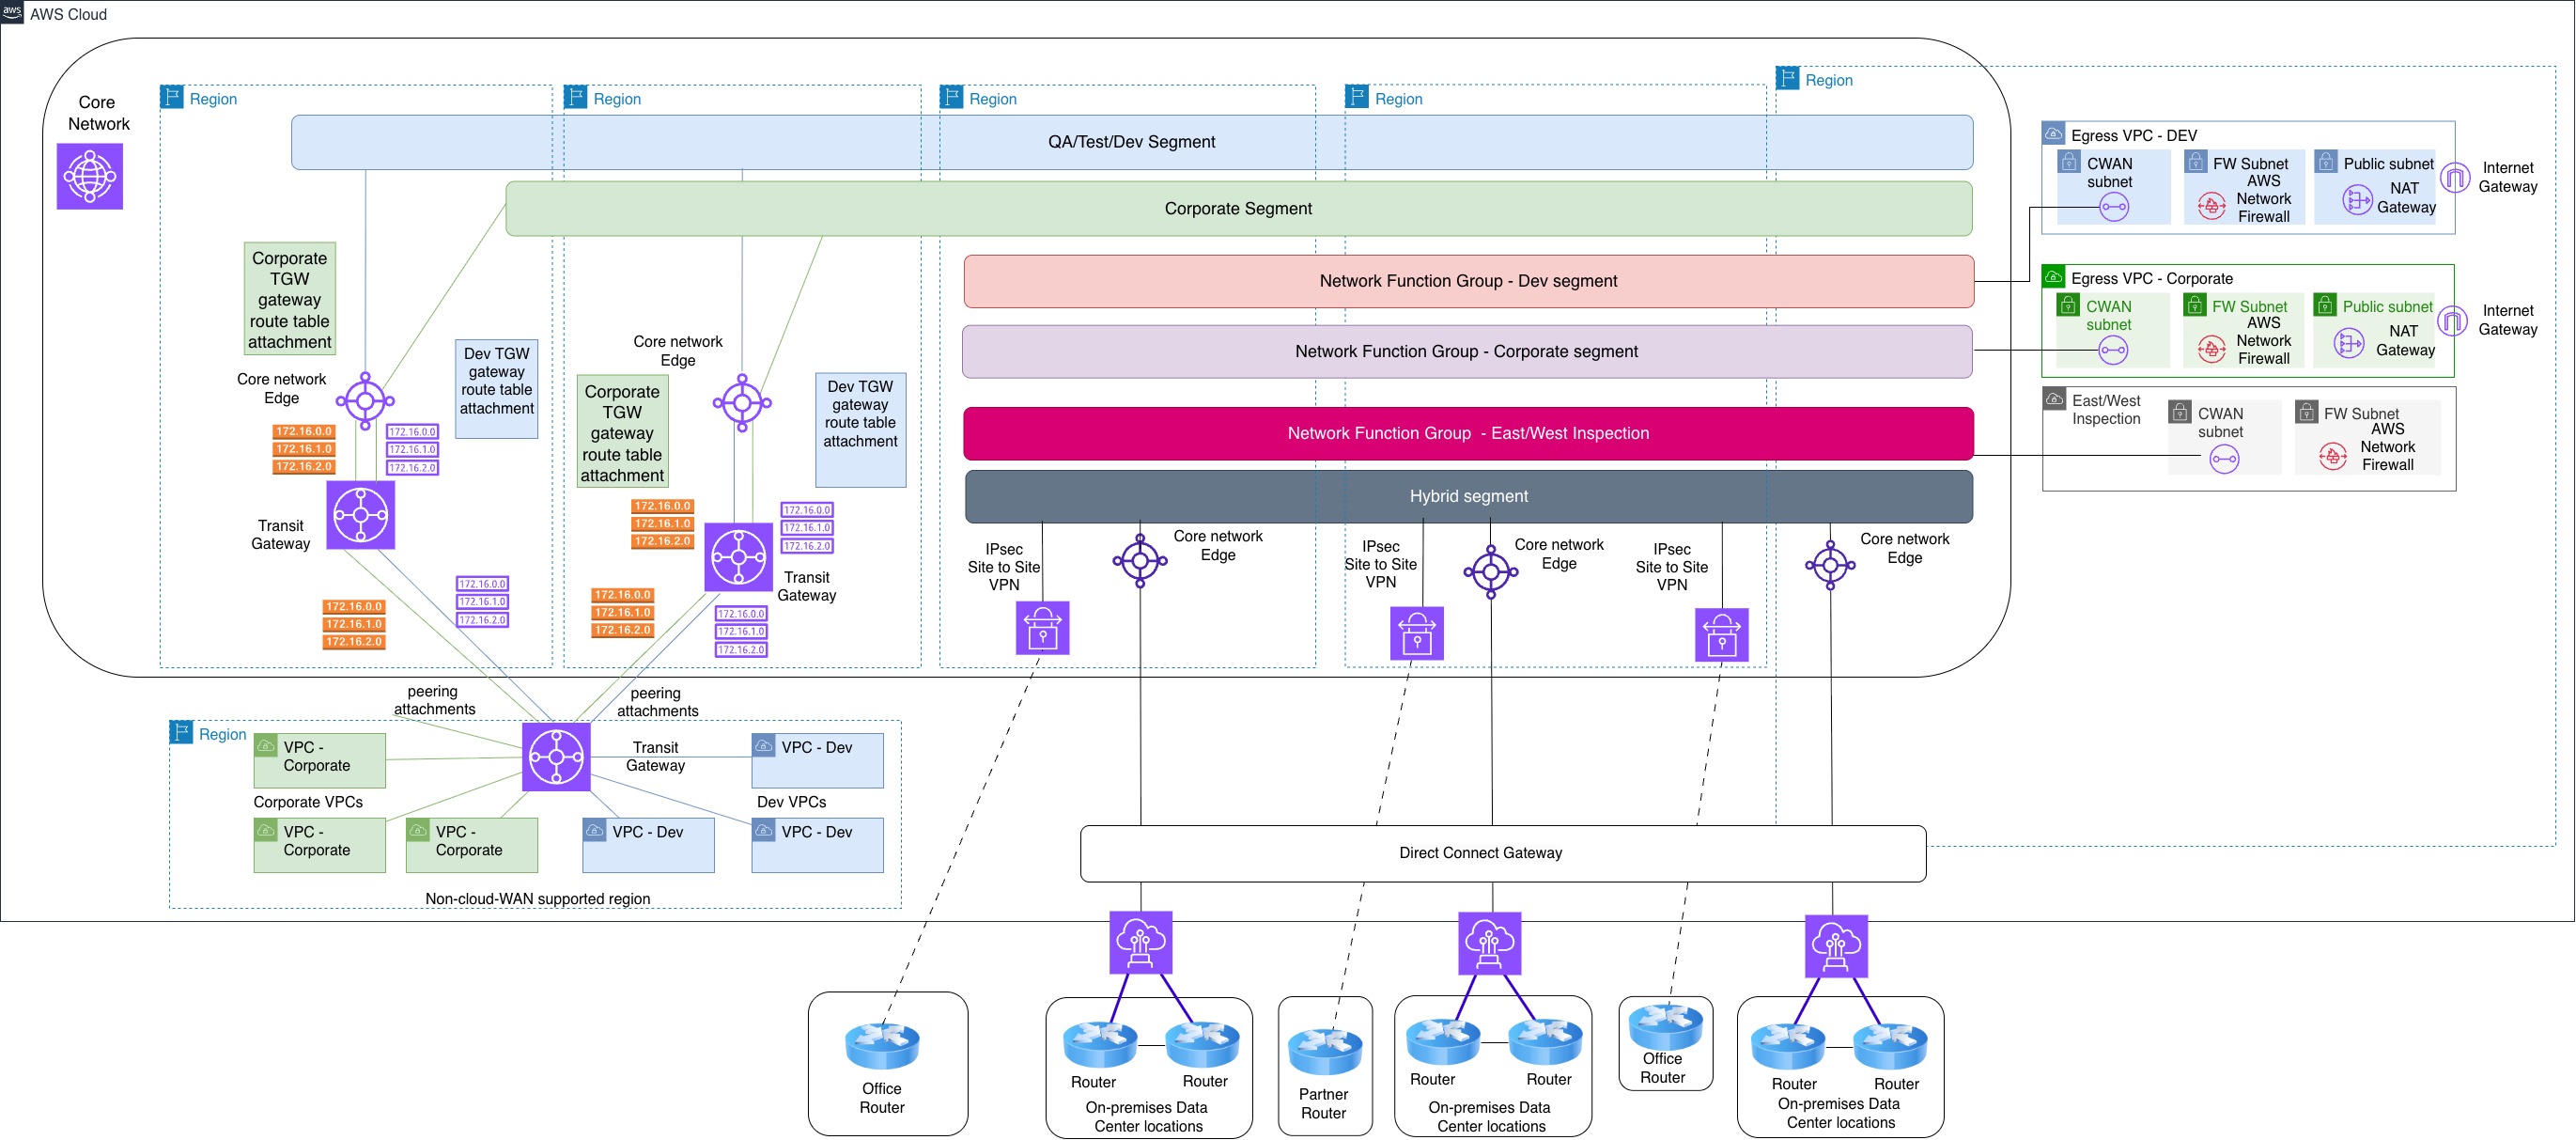2576x1140 pixels.
Task: Click Network Function Group - Corporate segment bar
Action: [1466, 352]
